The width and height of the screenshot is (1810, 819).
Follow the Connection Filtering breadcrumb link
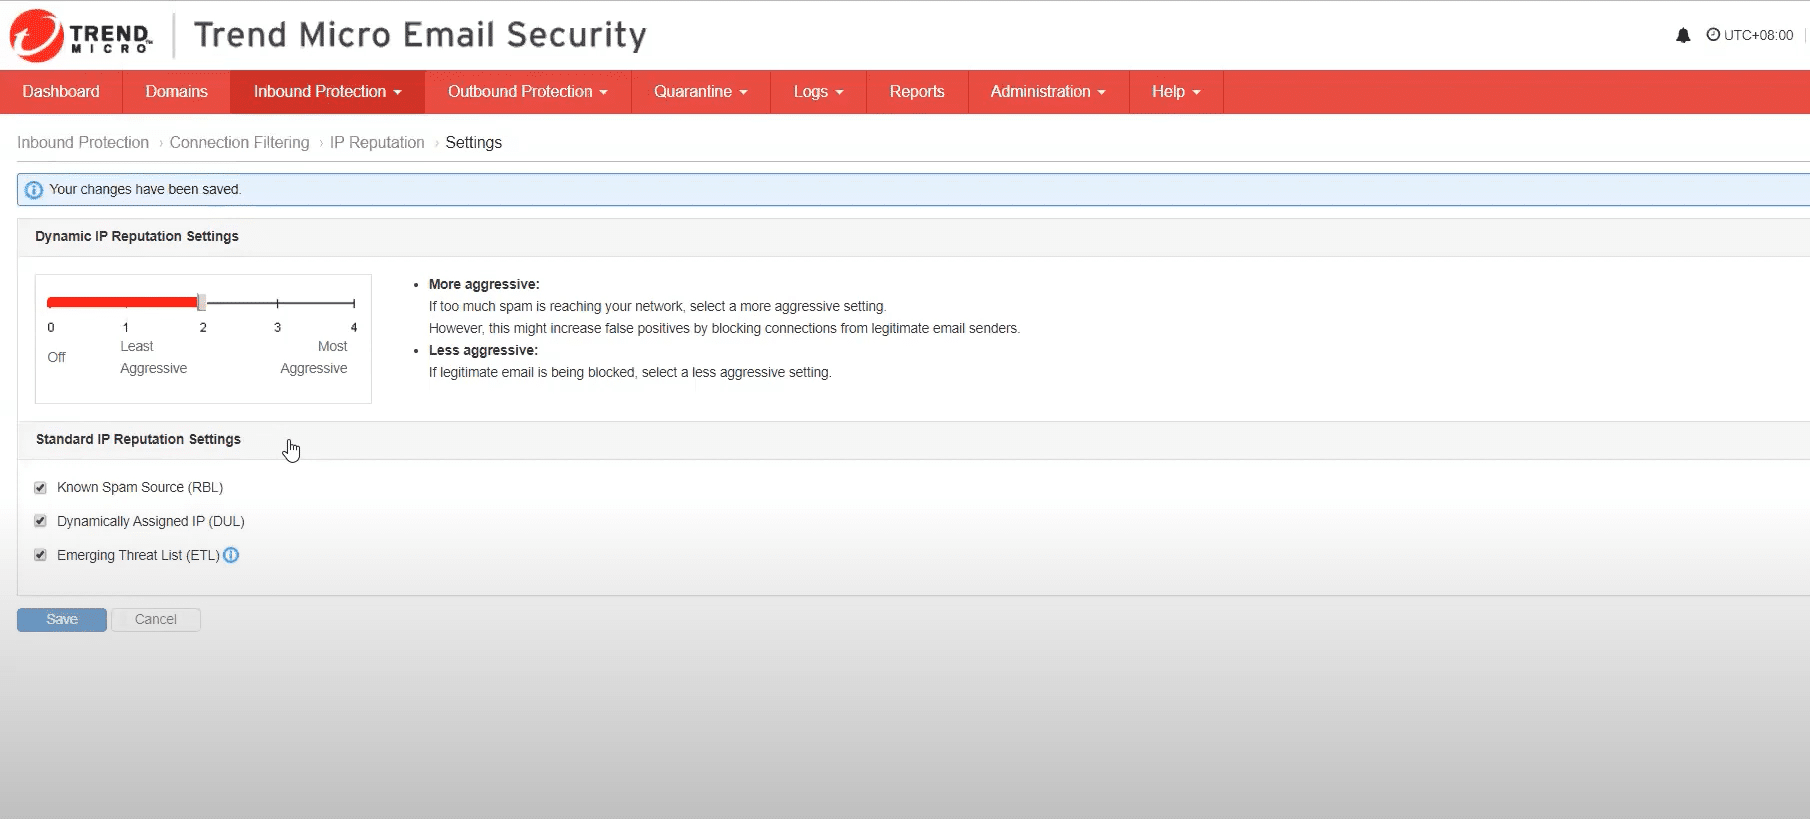tap(239, 143)
